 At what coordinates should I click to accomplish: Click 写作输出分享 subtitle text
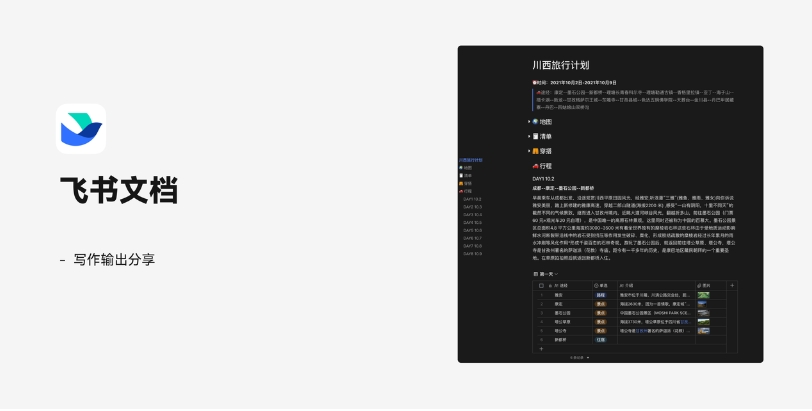click(114, 259)
